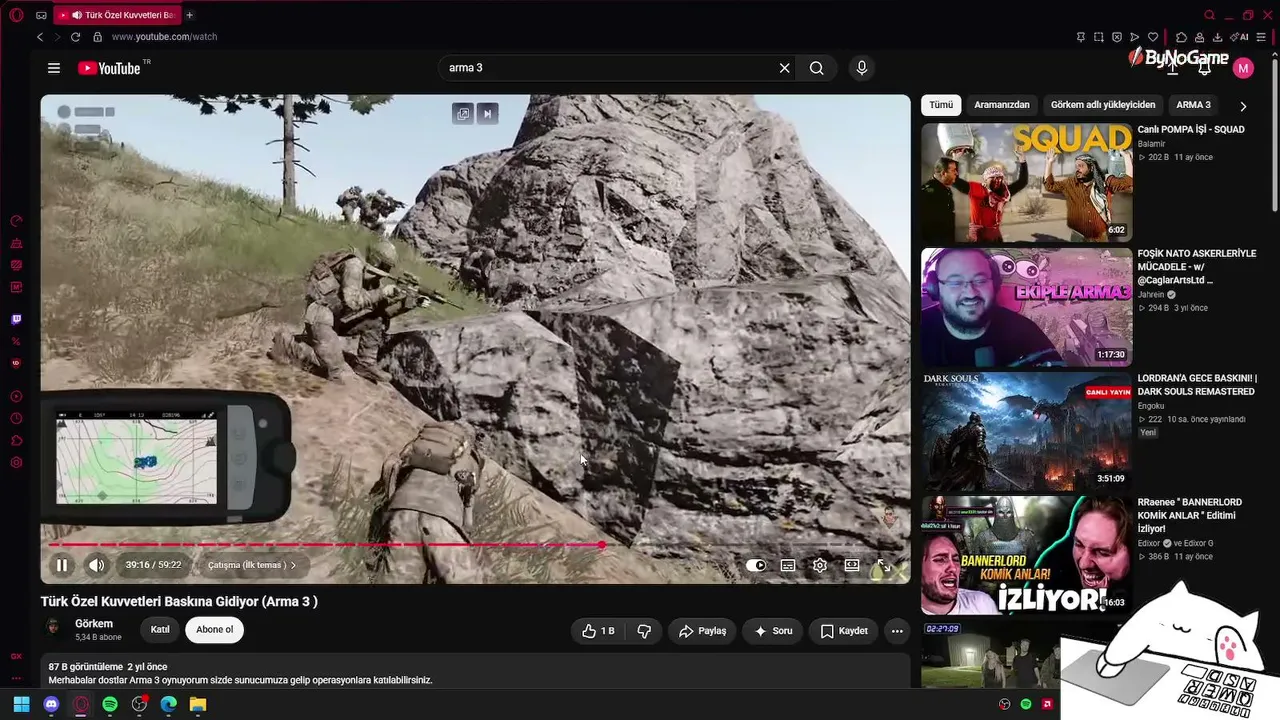Pause the video
This screenshot has width=1280, height=720.
pyautogui.click(x=62, y=565)
